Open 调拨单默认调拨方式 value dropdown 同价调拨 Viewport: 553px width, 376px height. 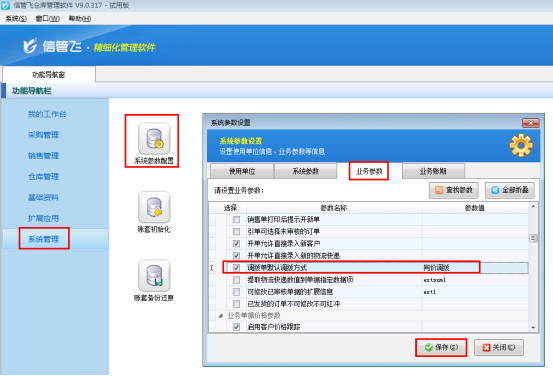pos(475,268)
